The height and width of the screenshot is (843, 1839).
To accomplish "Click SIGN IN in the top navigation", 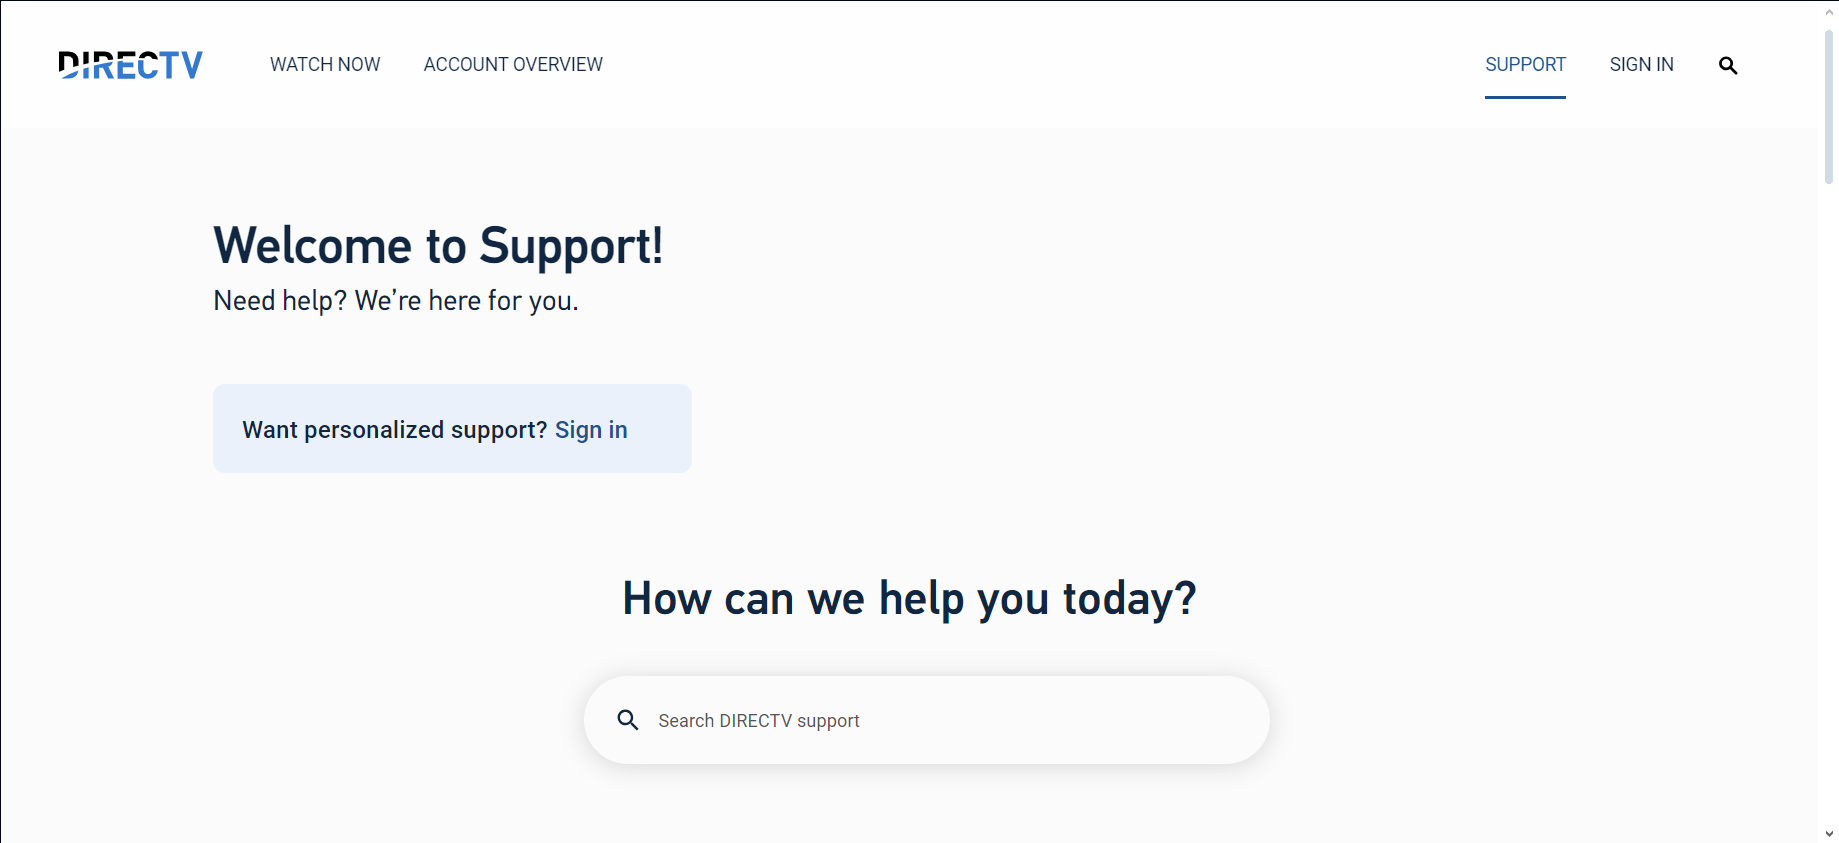I will point(1641,65).
